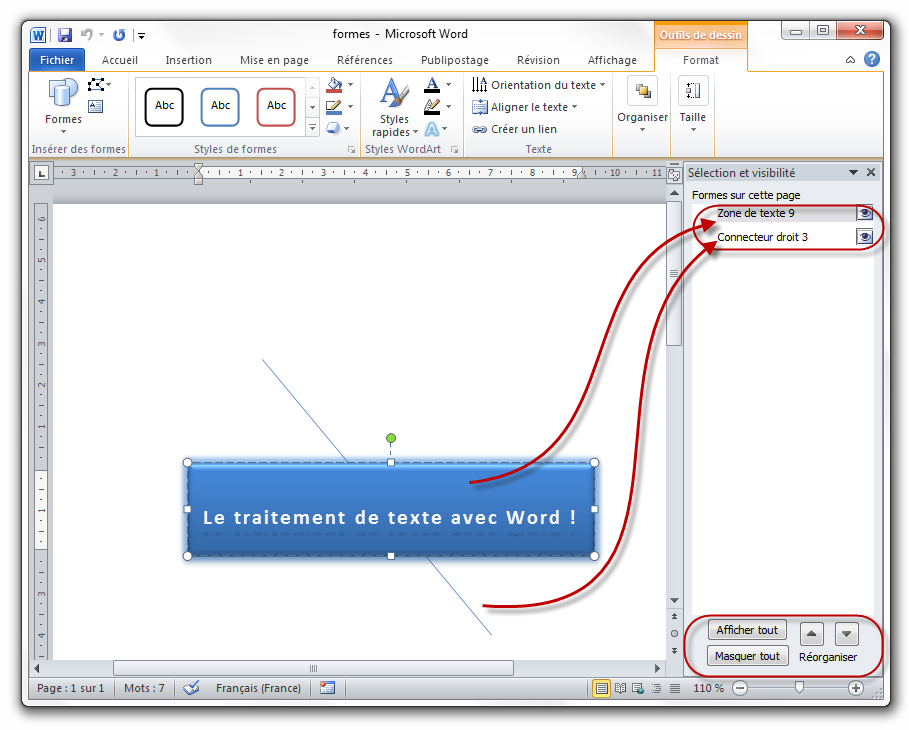Open the Formes shapes gallery
This screenshot has width=909, height=730.
click(63, 102)
